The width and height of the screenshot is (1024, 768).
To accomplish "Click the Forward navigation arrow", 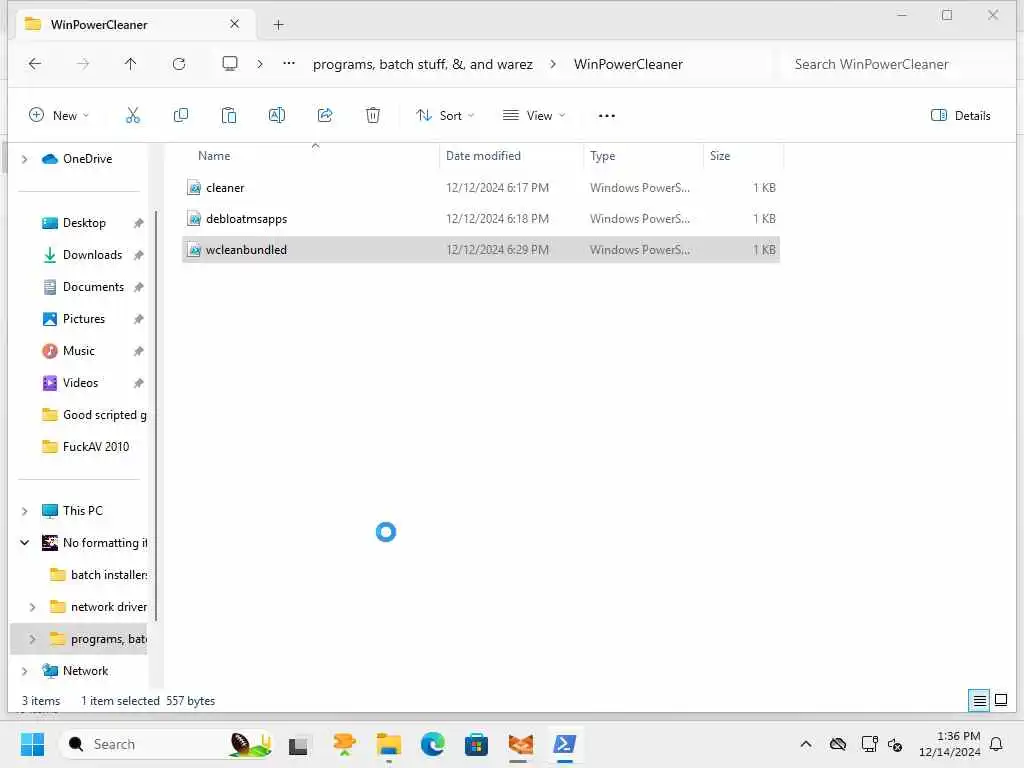I will [83, 63].
